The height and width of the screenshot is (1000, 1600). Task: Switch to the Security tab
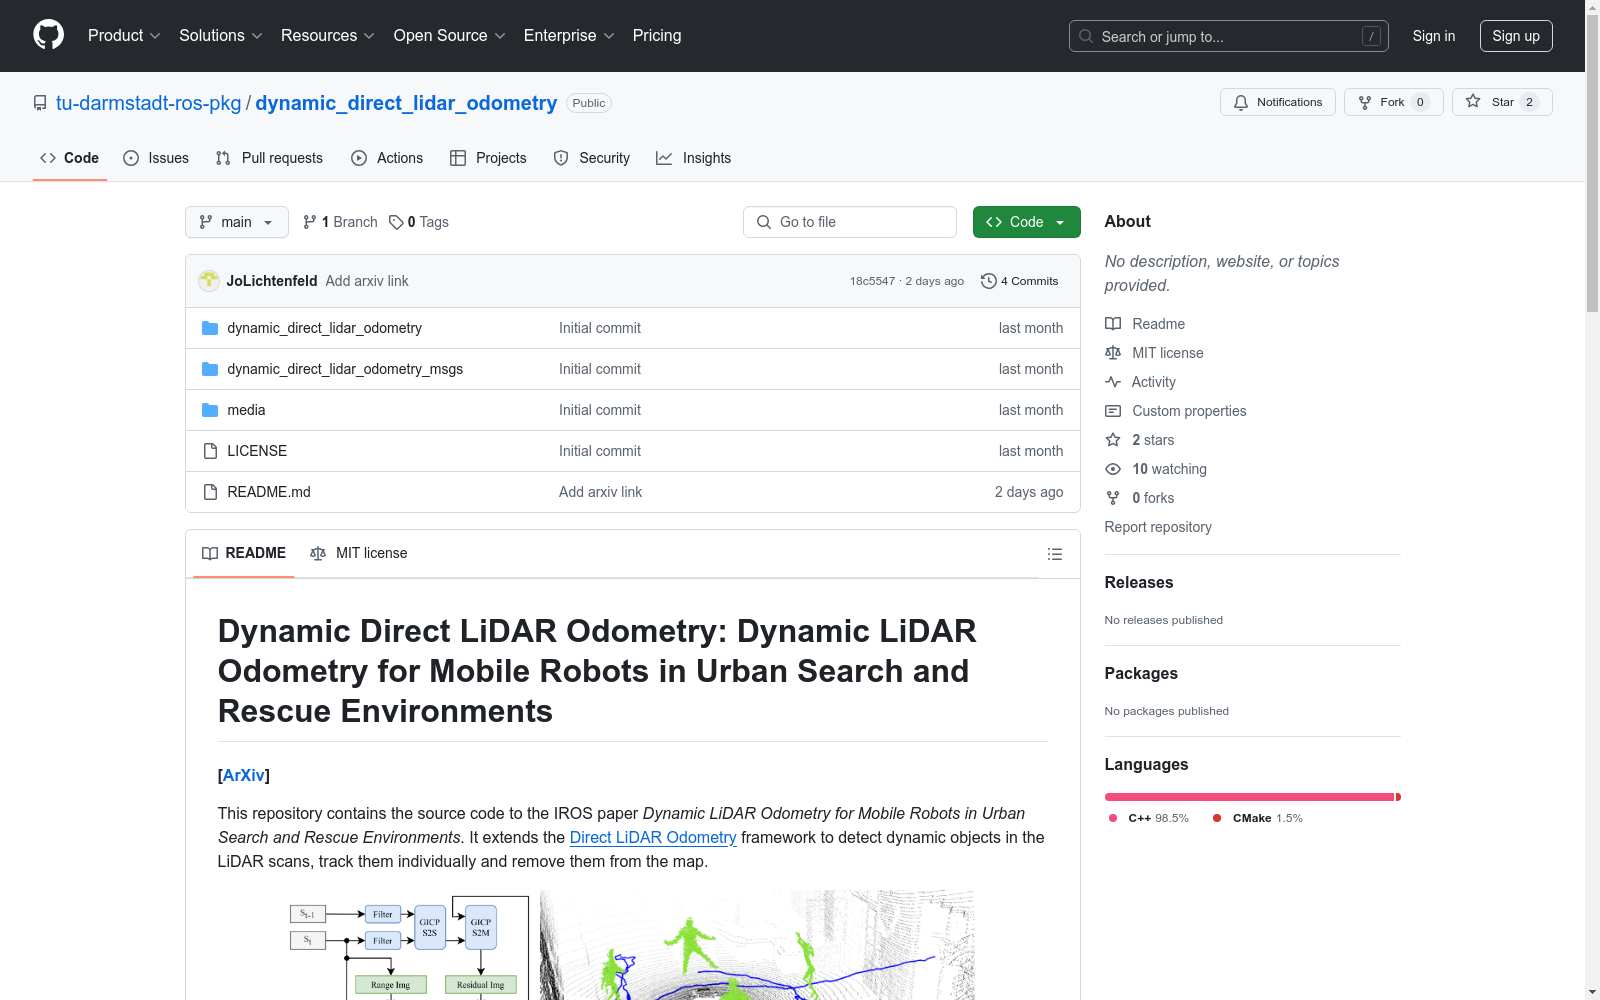tap(591, 158)
